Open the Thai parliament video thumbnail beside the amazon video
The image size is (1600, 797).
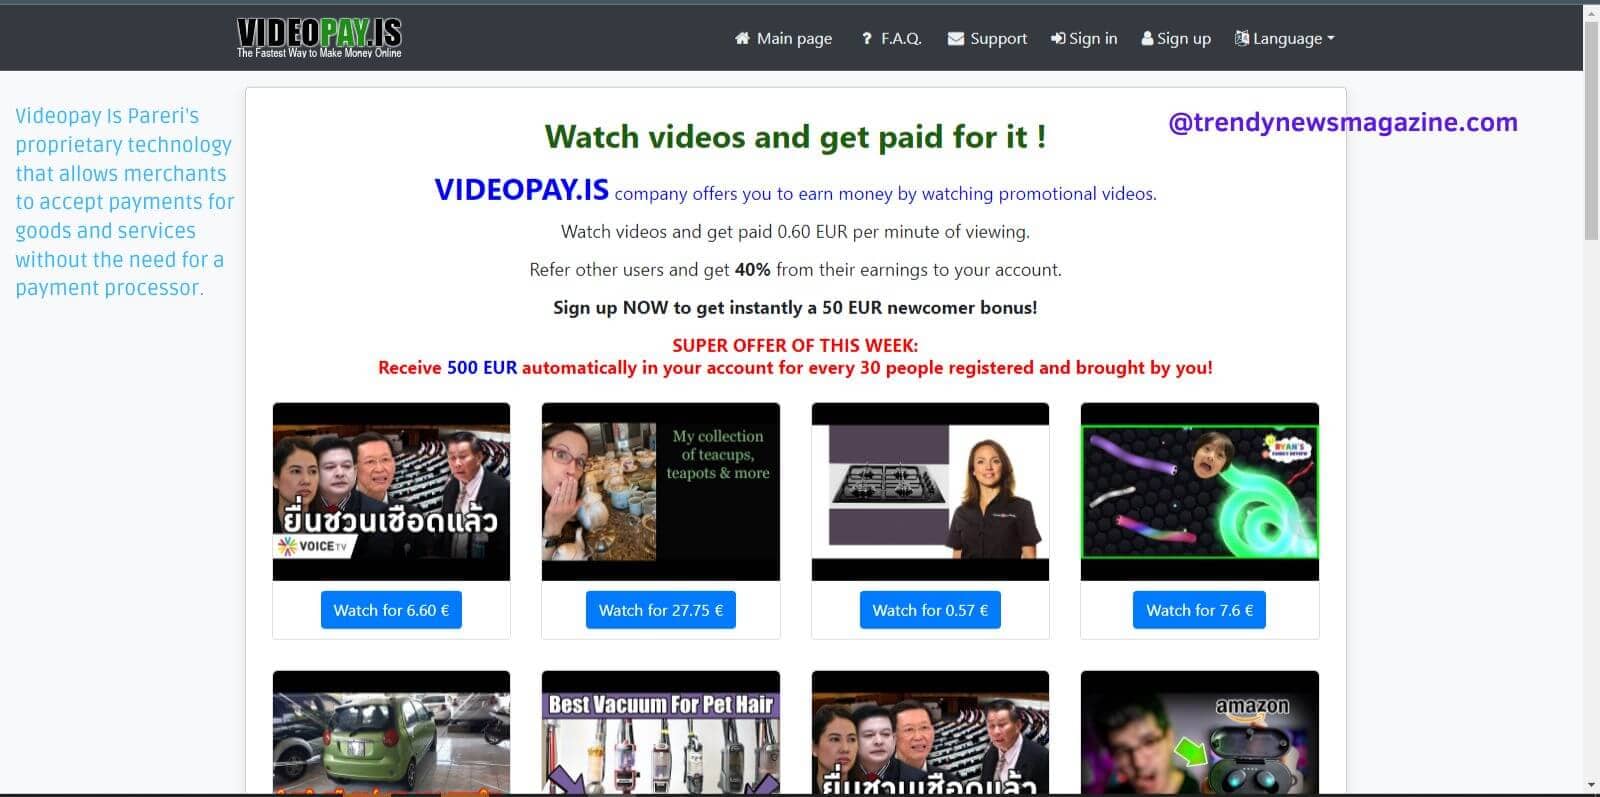(930, 733)
